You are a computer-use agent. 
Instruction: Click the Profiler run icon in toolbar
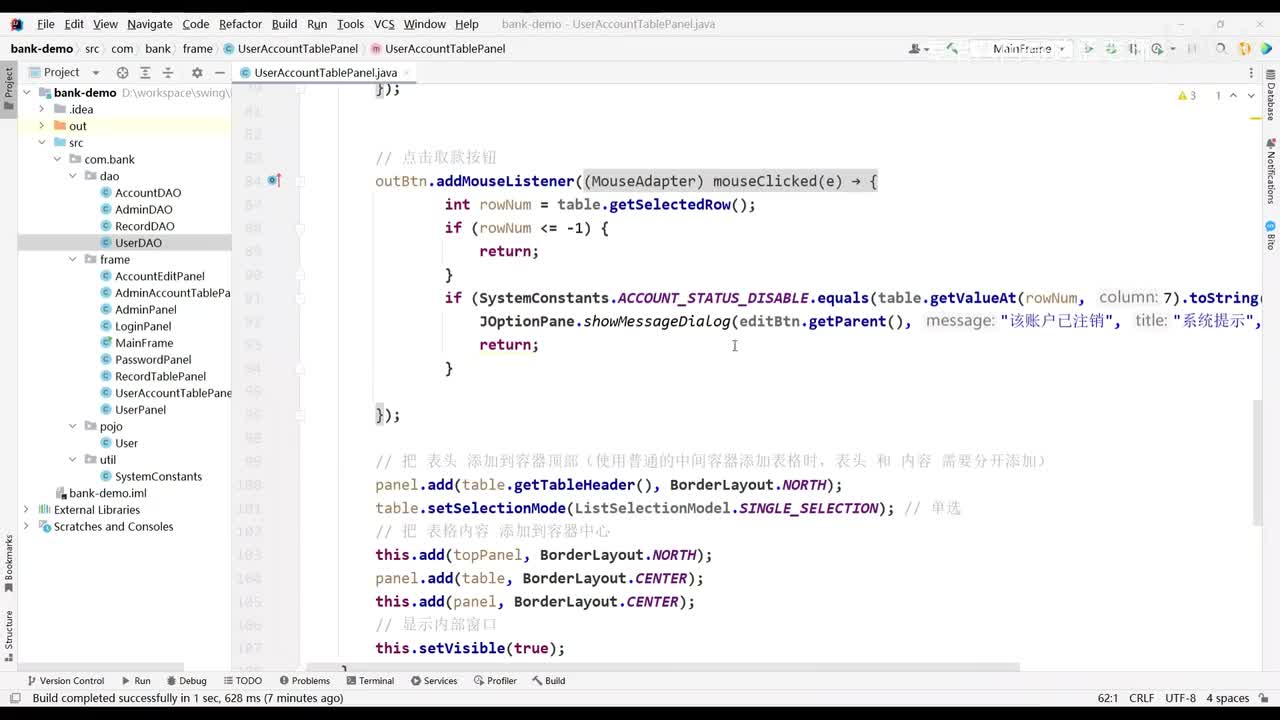1158,48
